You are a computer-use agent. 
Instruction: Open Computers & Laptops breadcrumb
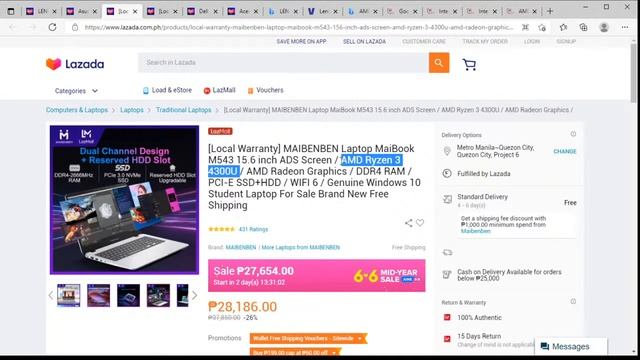pyautogui.click(x=77, y=110)
